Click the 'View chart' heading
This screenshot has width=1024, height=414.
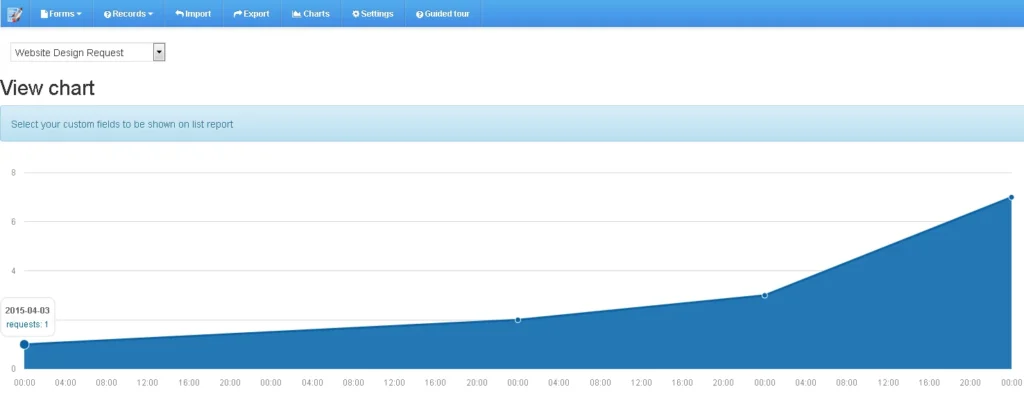click(x=48, y=88)
